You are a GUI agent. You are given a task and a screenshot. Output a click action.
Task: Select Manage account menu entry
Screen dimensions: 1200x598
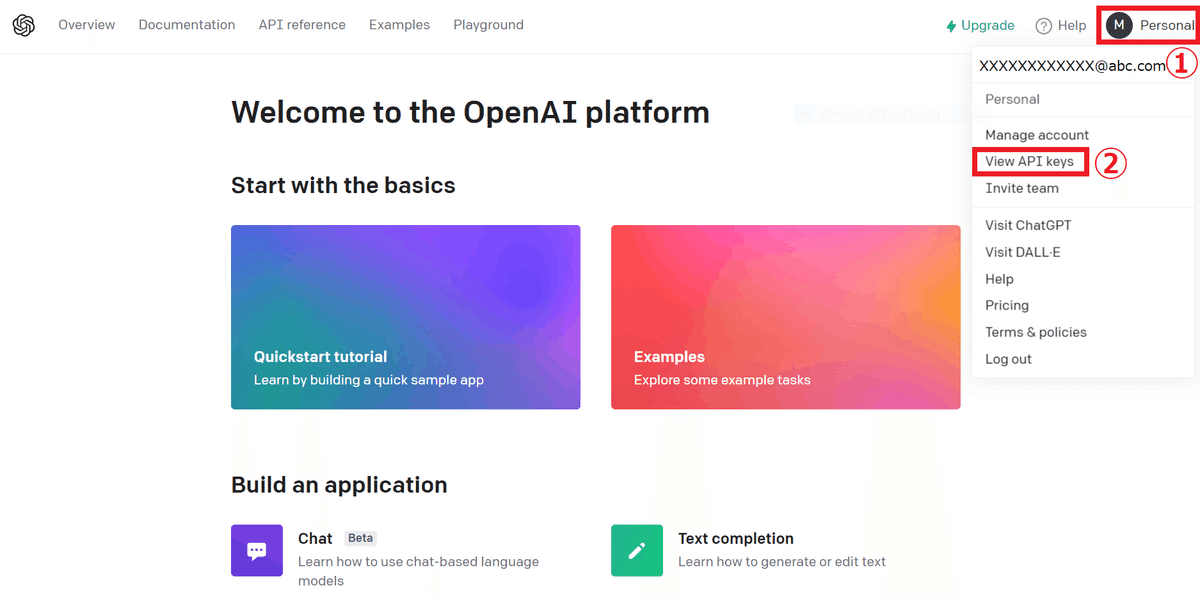pyautogui.click(x=1037, y=135)
